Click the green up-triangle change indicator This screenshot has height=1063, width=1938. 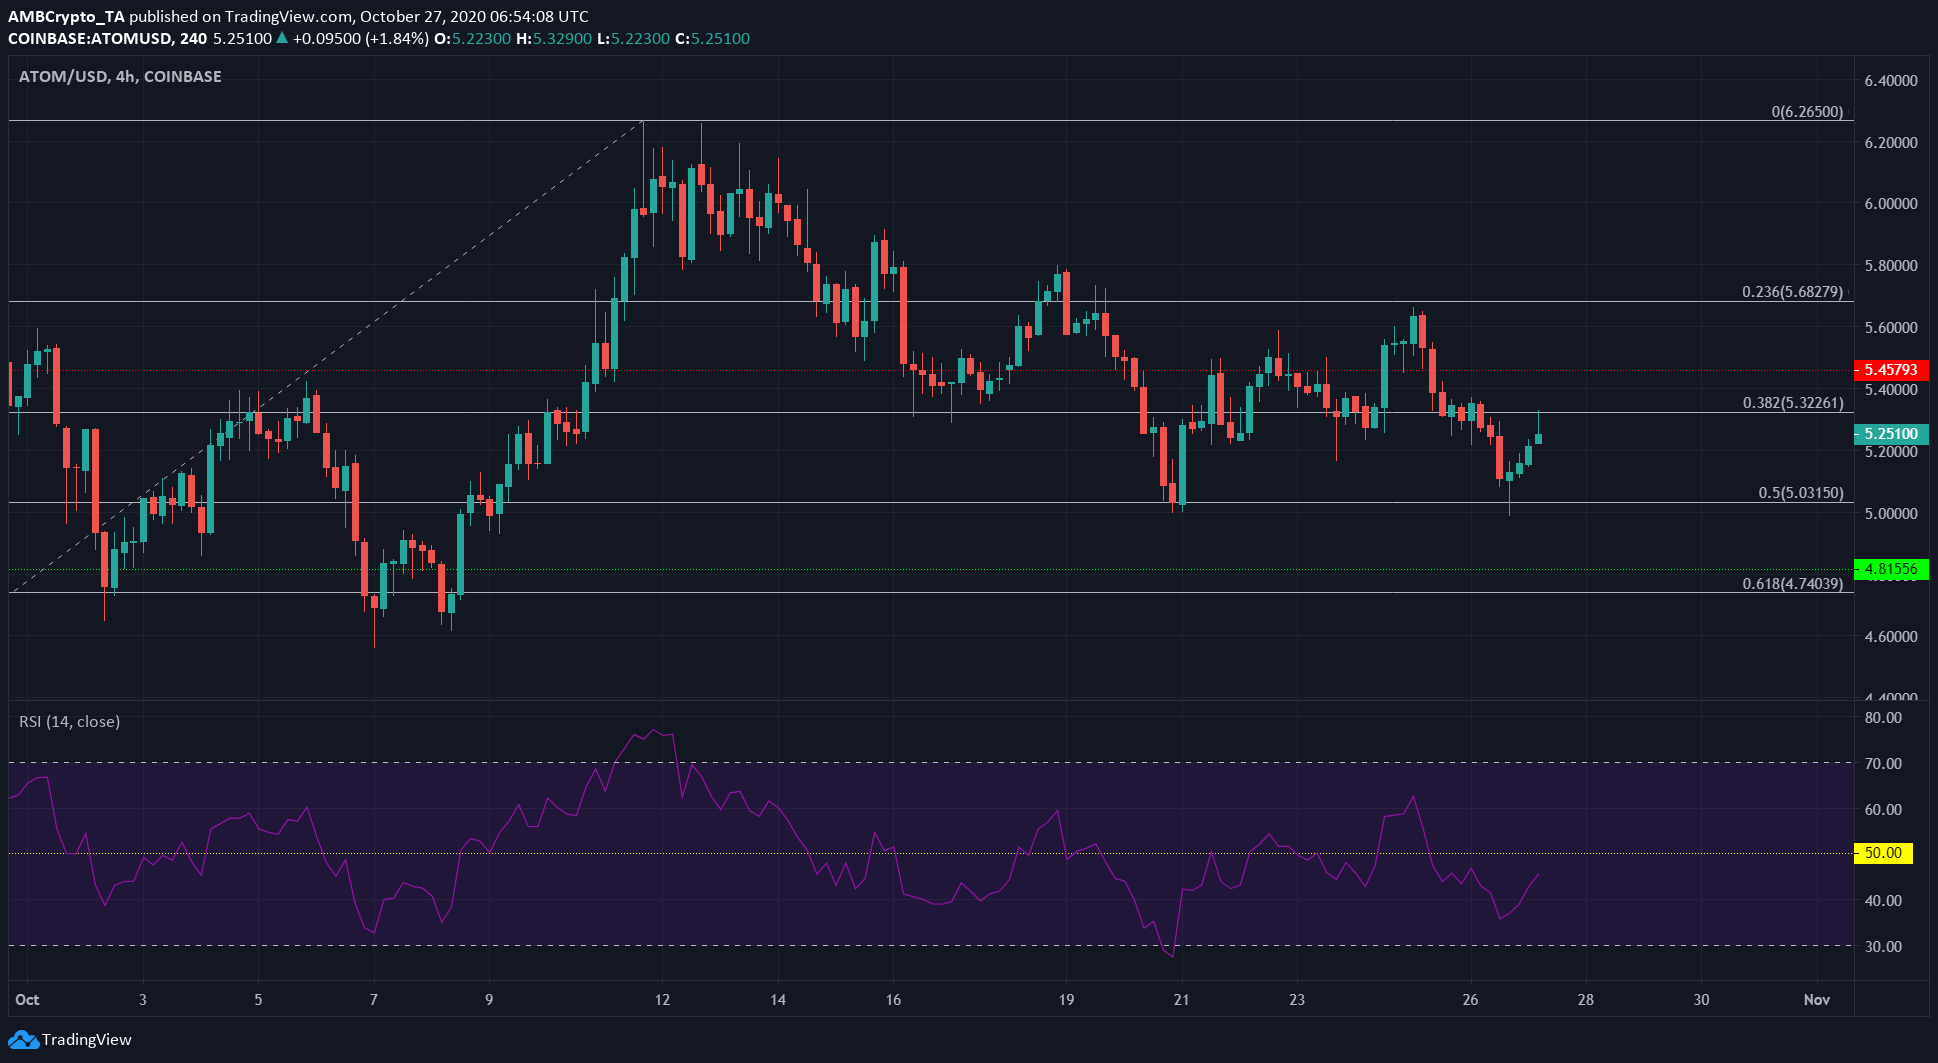(283, 38)
